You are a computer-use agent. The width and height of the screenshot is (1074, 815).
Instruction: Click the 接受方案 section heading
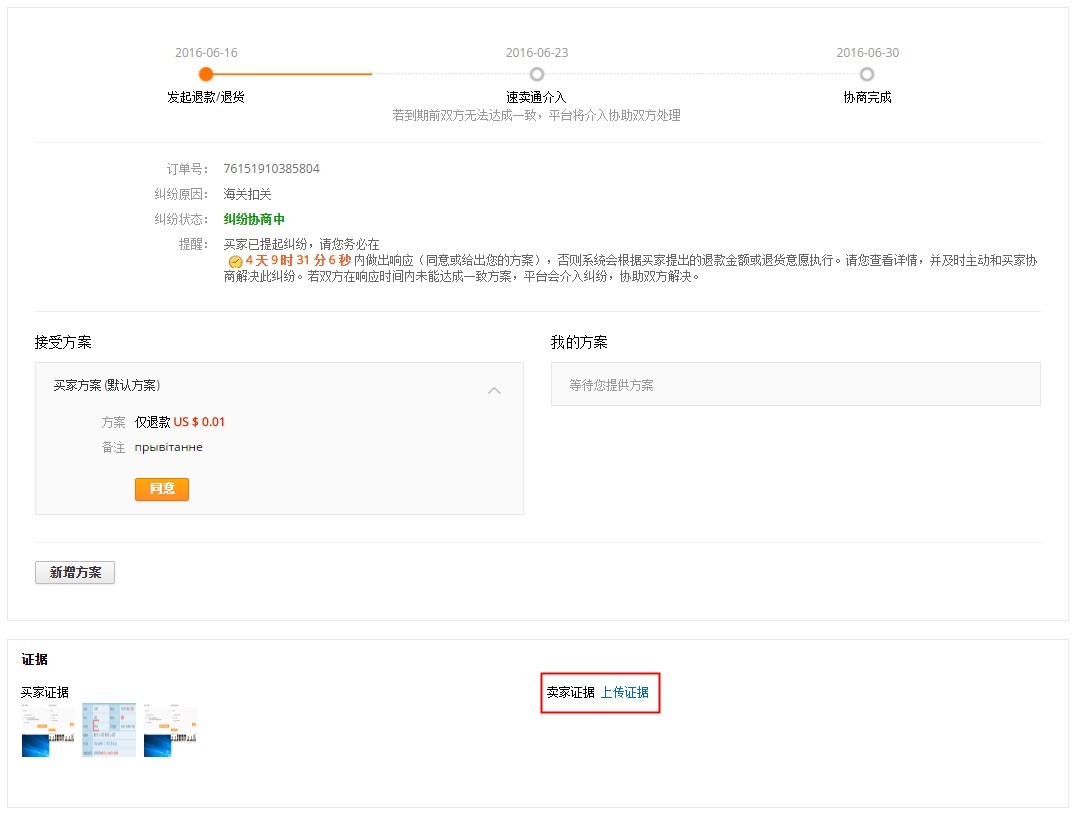[x=62, y=341]
